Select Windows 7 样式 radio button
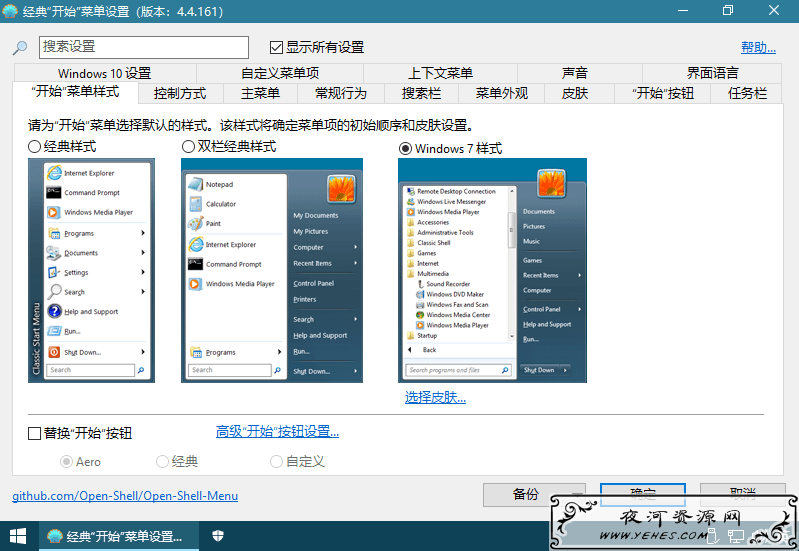 [405, 148]
